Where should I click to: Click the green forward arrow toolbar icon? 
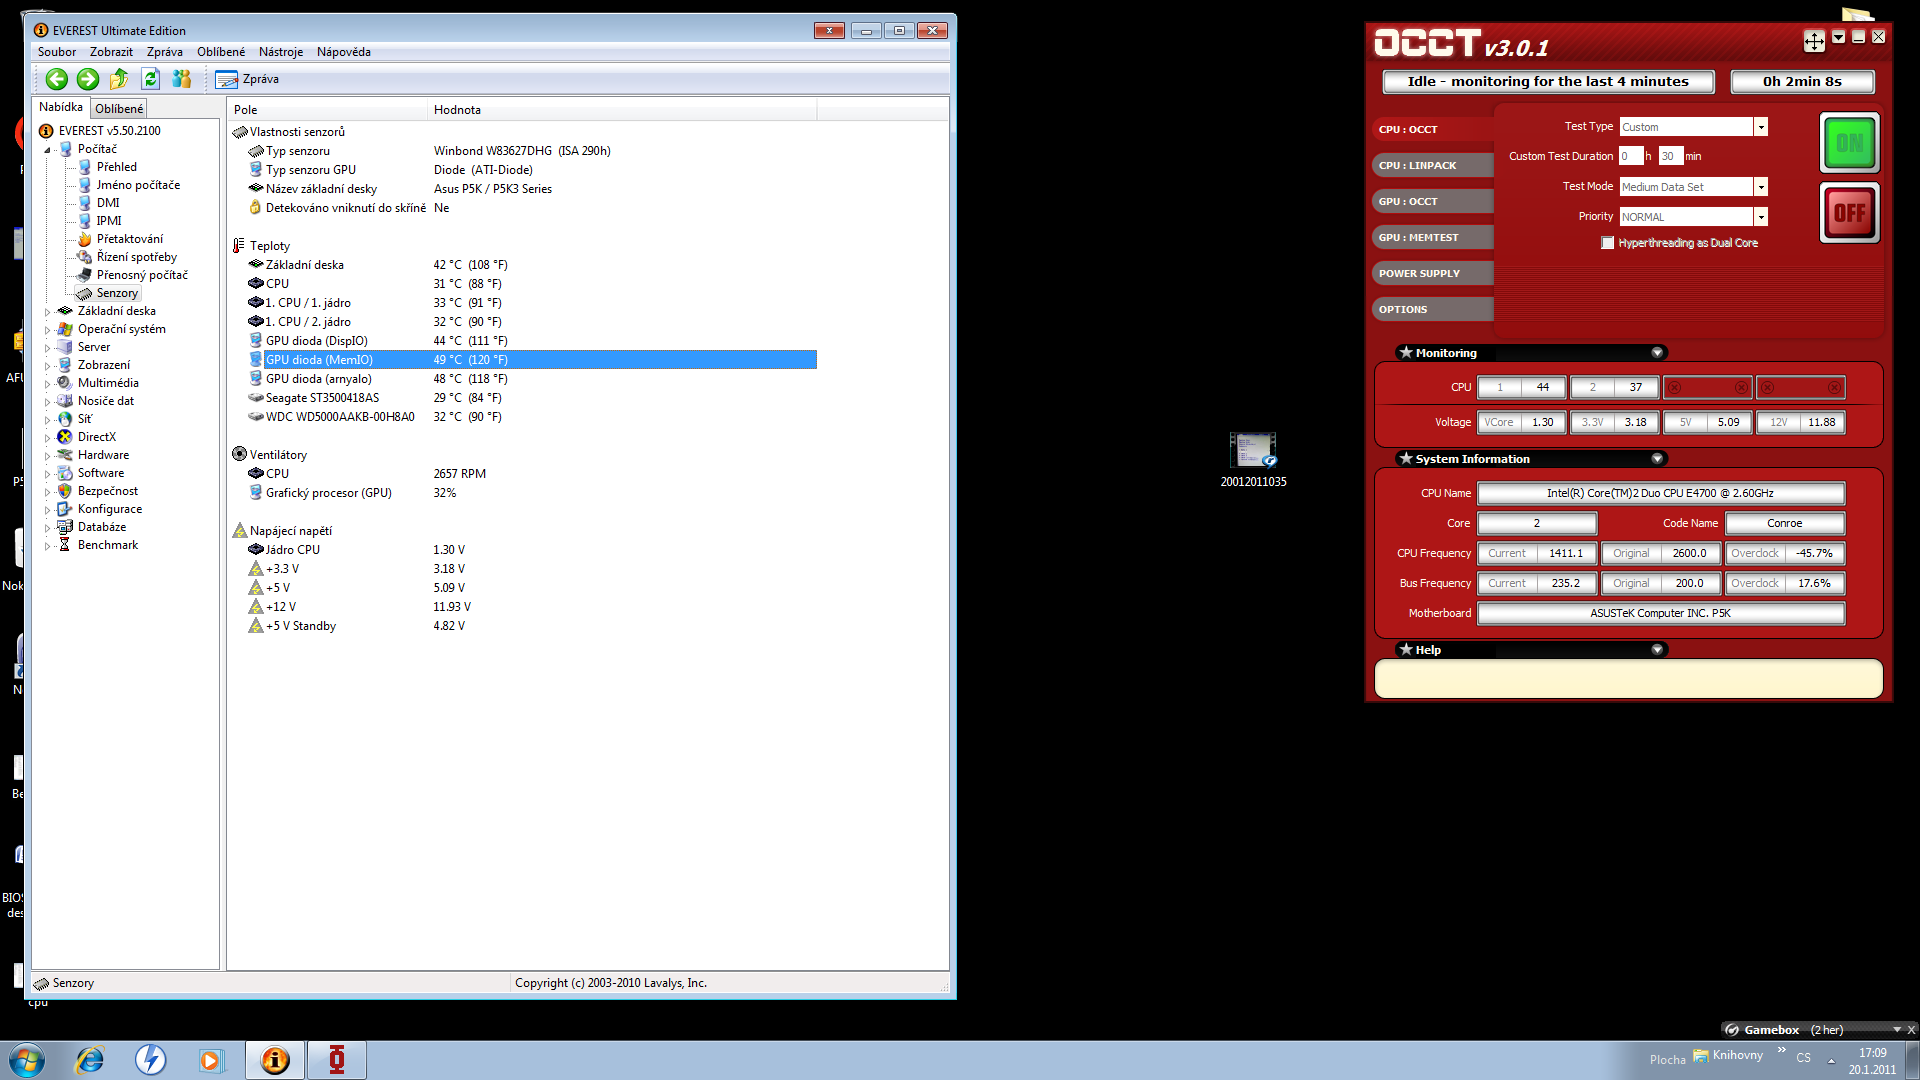pos(88,79)
